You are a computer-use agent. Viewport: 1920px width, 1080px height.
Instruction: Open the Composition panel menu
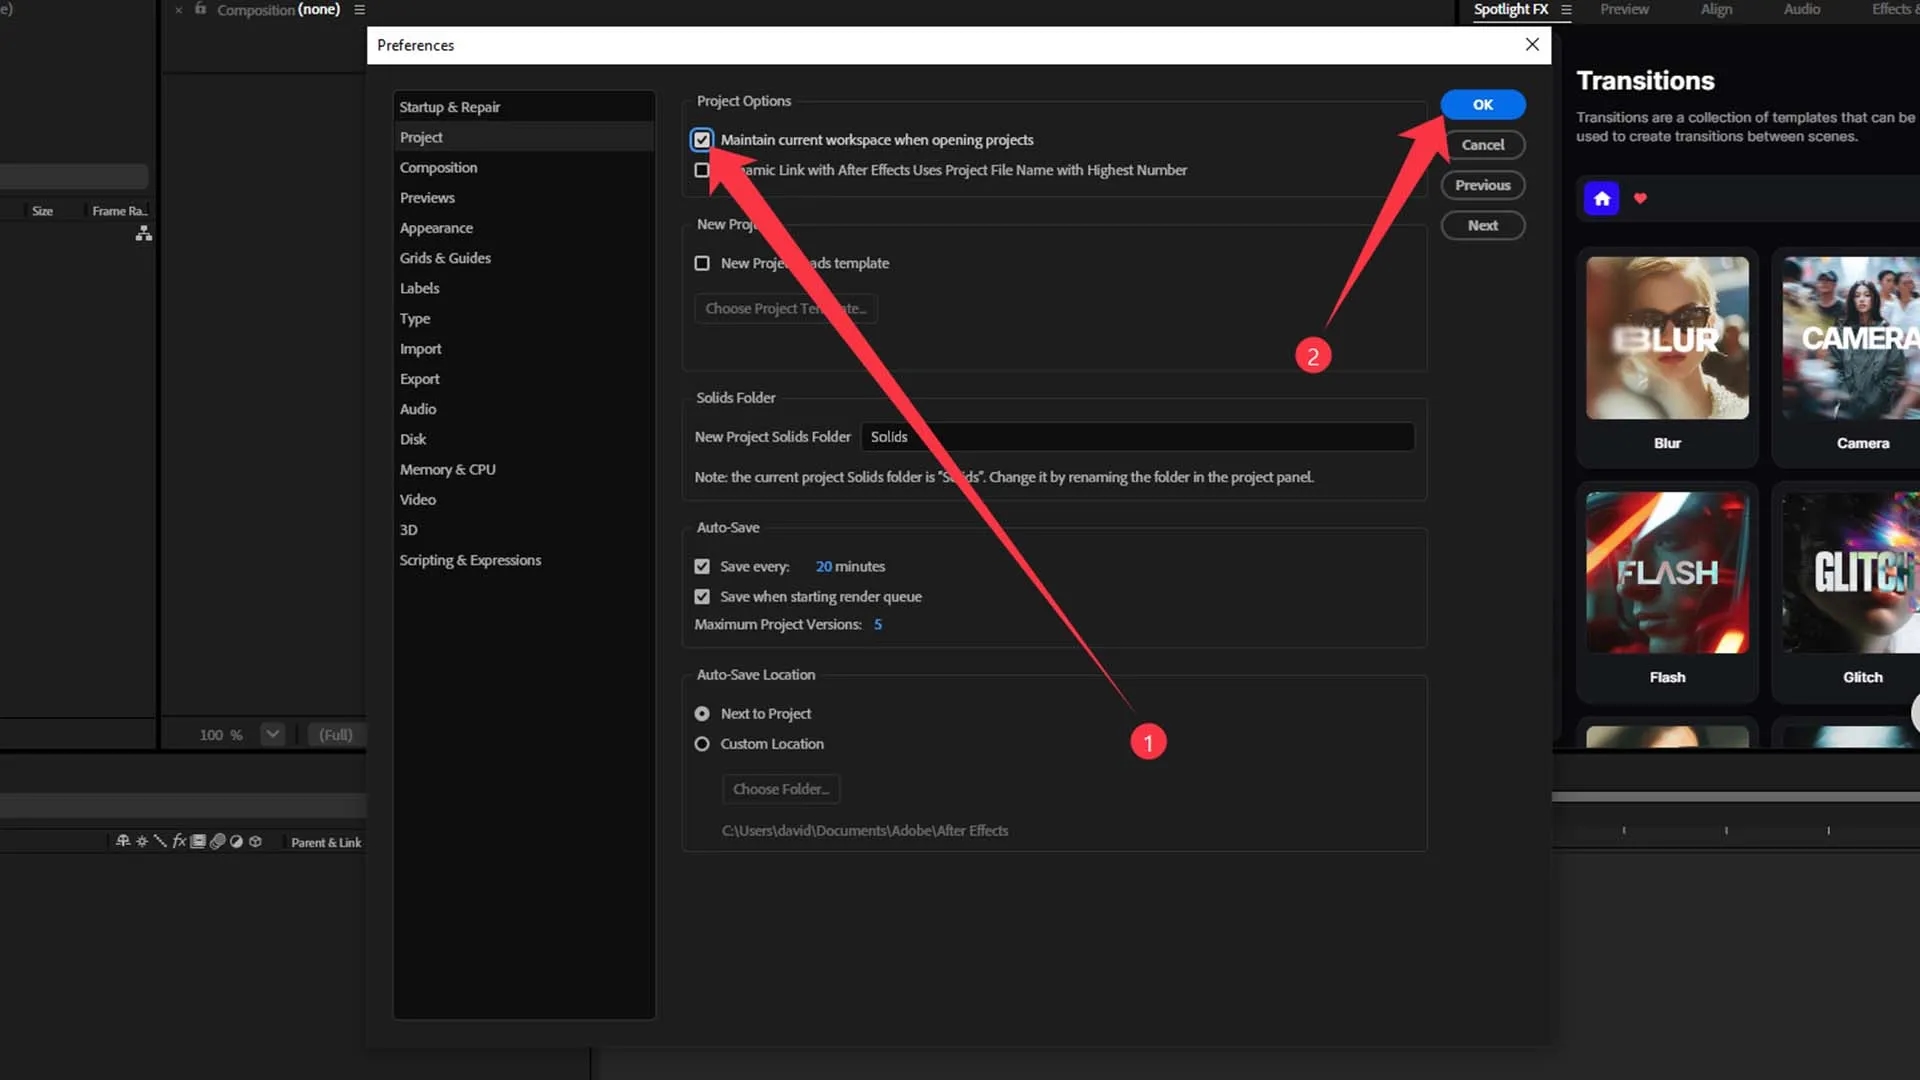[359, 10]
